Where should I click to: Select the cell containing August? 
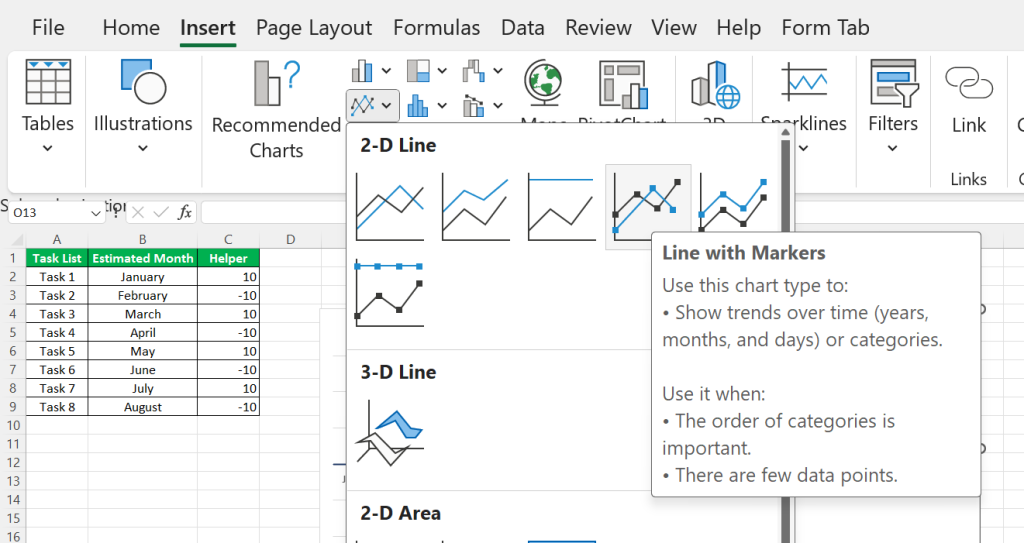(x=142, y=407)
